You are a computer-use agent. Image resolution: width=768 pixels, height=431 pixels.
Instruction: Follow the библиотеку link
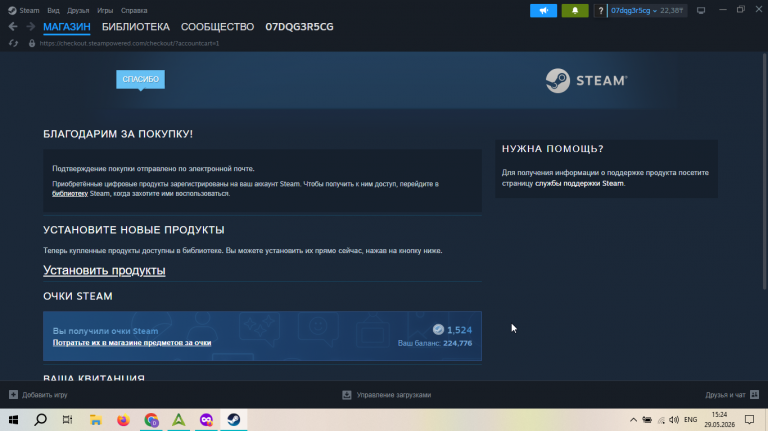[70, 193]
